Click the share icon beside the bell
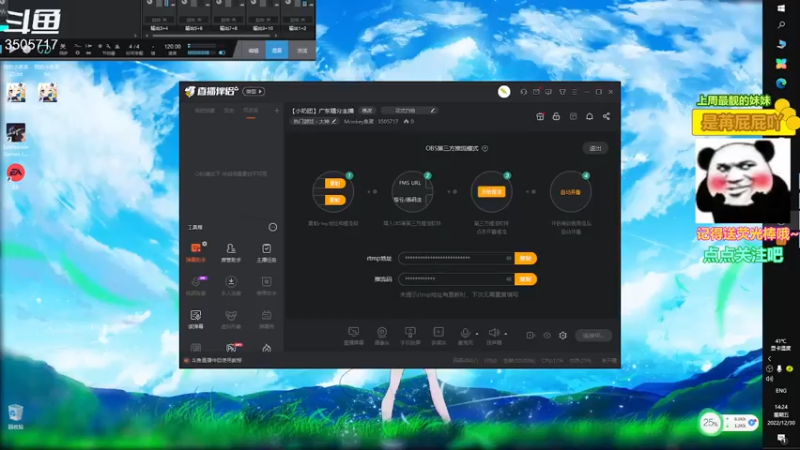Viewport: 800px width, 450px height. coord(606,116)
